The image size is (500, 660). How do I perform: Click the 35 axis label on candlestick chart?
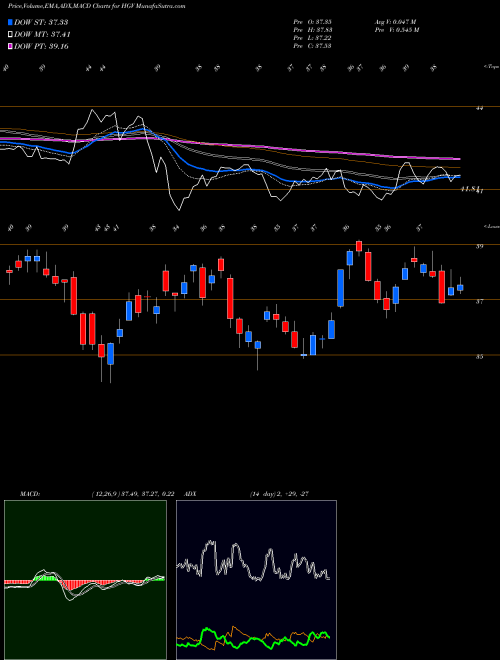479,357
